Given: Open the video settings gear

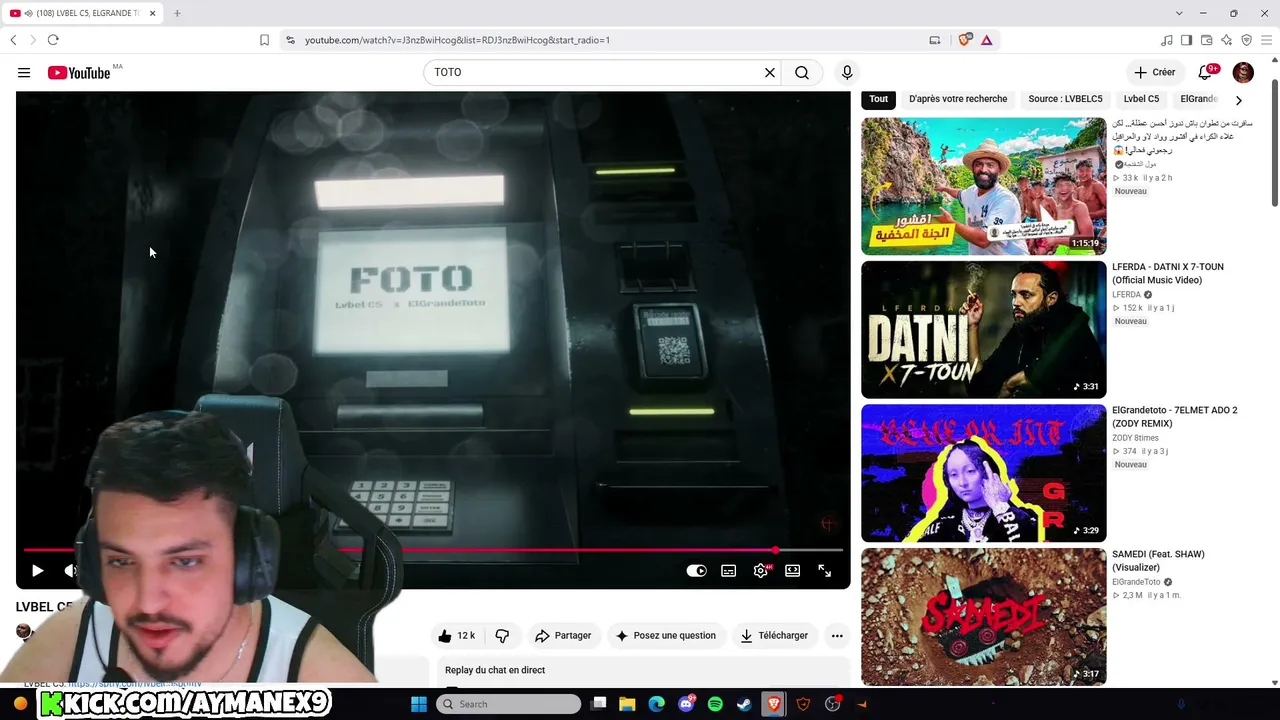Looking at the screenshot, I should click(761, 571).
